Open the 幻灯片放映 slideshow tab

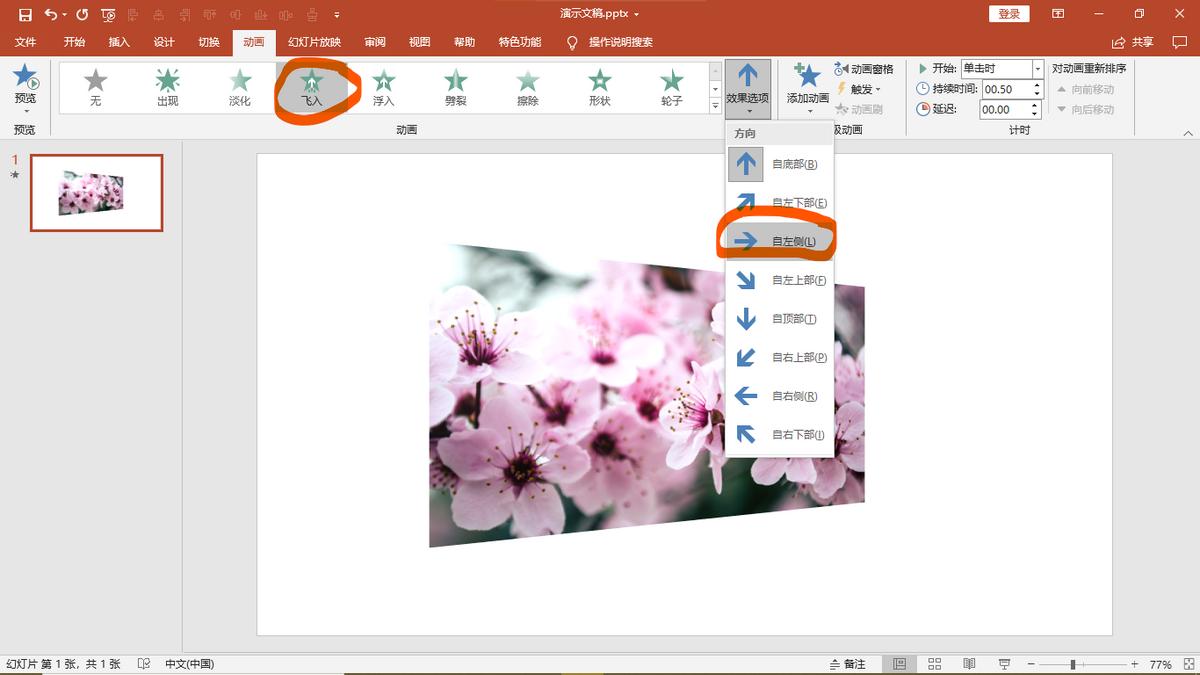(314, 42)
